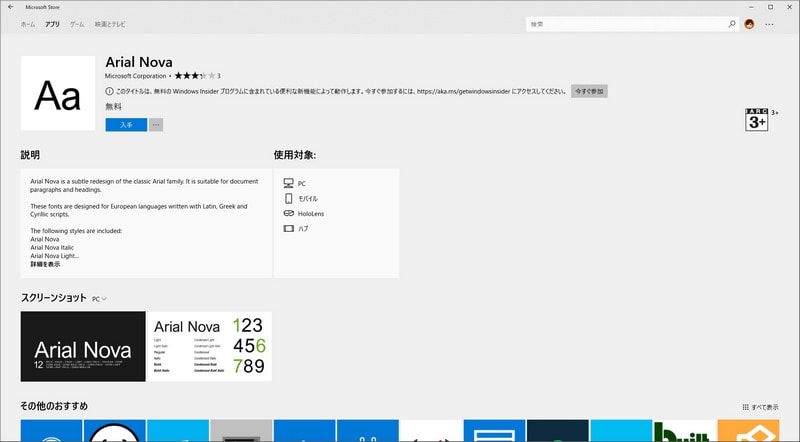The width and height of the screenshot is (800, 442).
Task: Switch to the アプリ tab
Action: [52, 24]
